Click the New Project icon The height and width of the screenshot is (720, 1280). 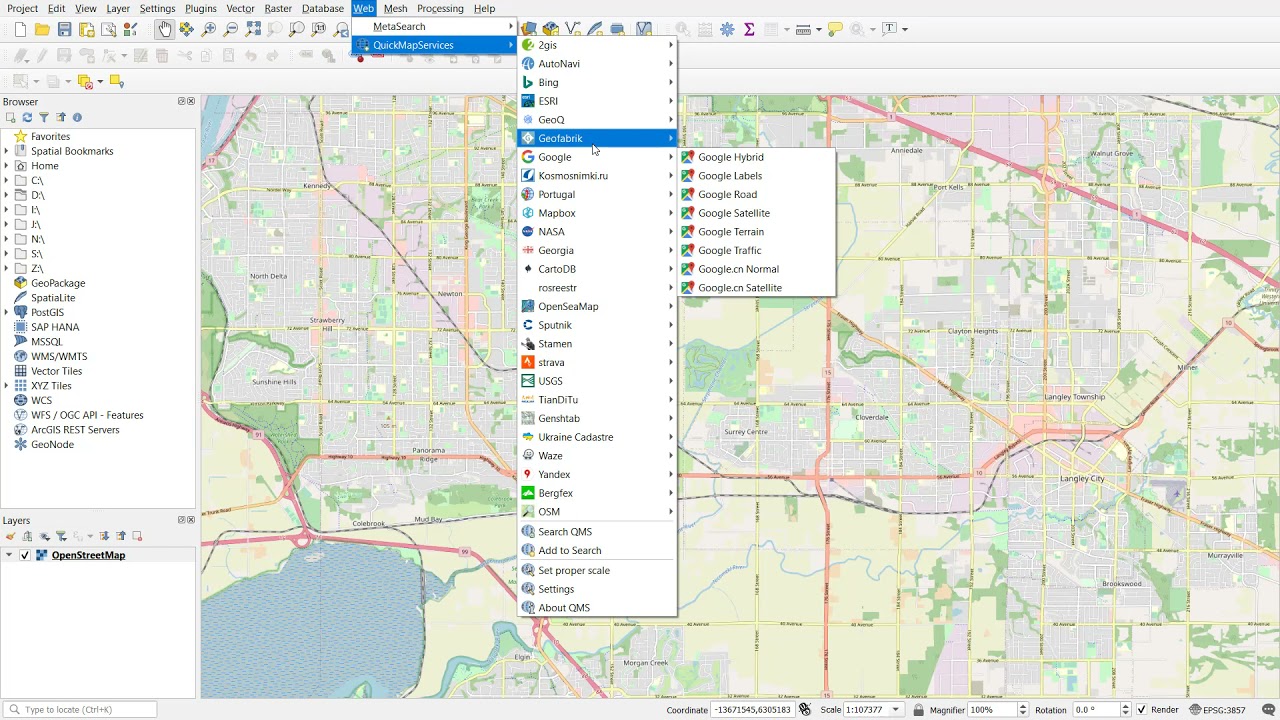20,29
